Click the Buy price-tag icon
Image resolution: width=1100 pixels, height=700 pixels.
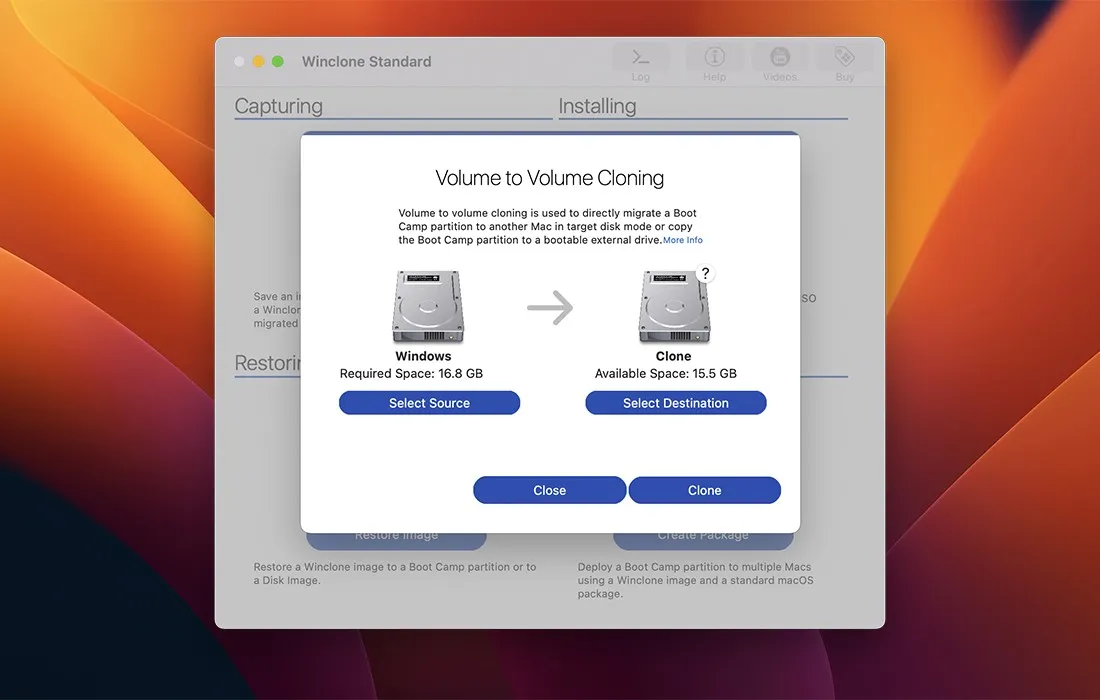click(x=844, y=60)
